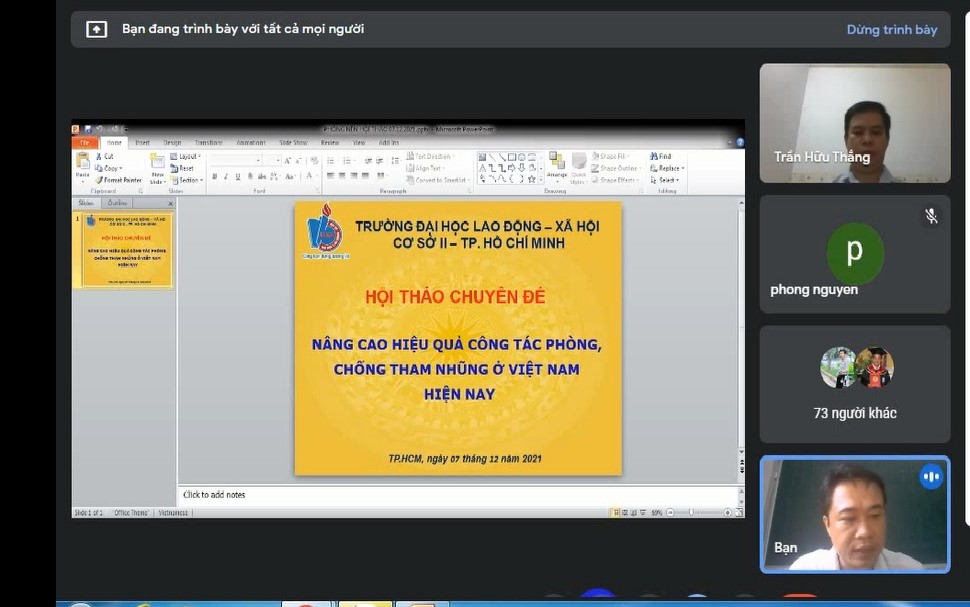Screen dimensions: 970x607
Task: Click the Format Painter brush
Action: (x=99, y=180)
